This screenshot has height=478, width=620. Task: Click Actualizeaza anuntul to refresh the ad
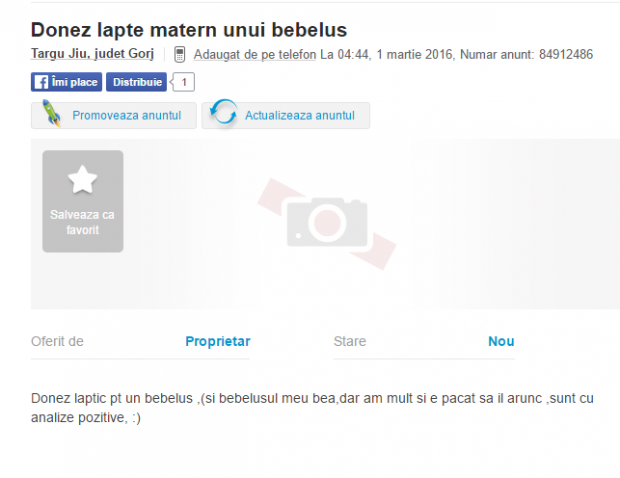286,115
